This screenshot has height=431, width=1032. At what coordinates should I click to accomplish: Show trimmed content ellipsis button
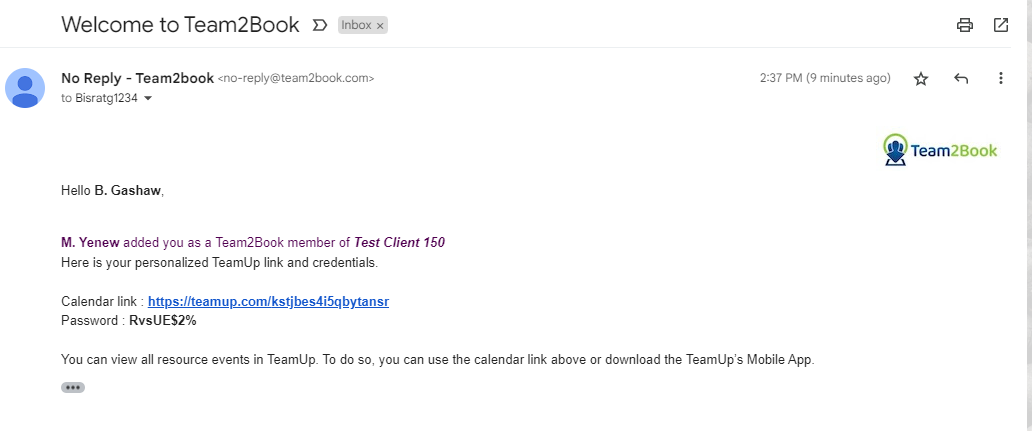tap(73, 388)
